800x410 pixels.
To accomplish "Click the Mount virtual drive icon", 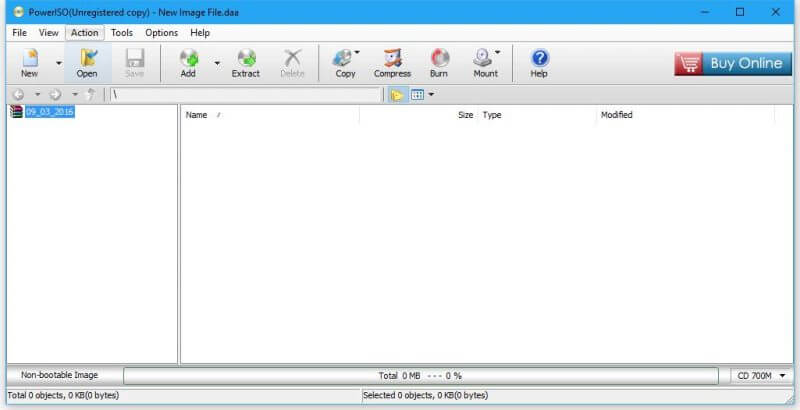I will click(486, 63).
